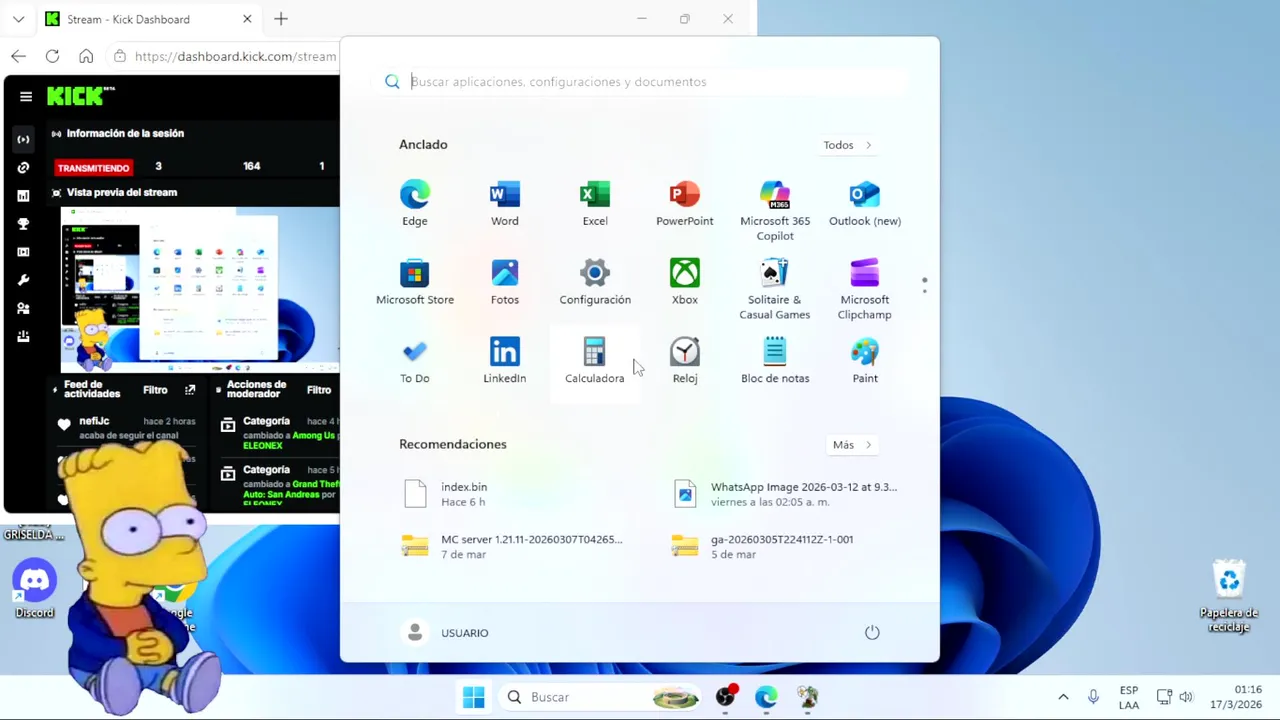
Task: Open a new browser tab
Action: [281, 19]
